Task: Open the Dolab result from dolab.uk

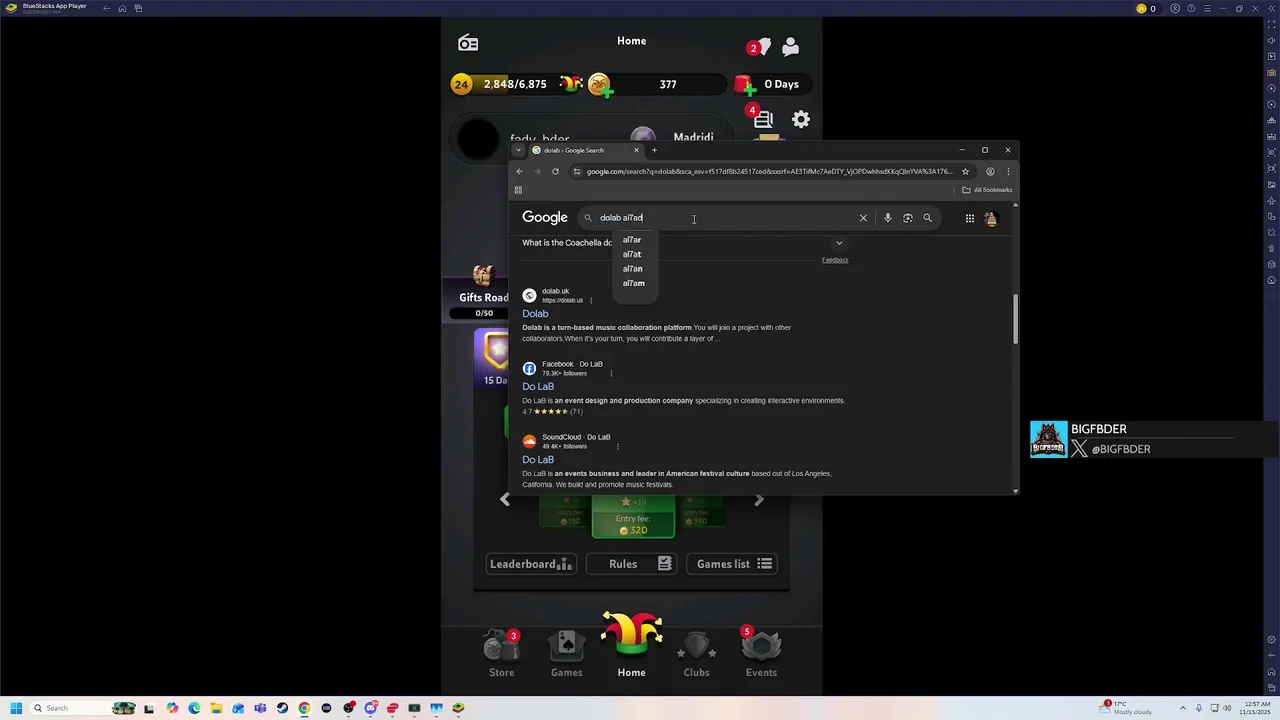Action: (x=535, y=314)
